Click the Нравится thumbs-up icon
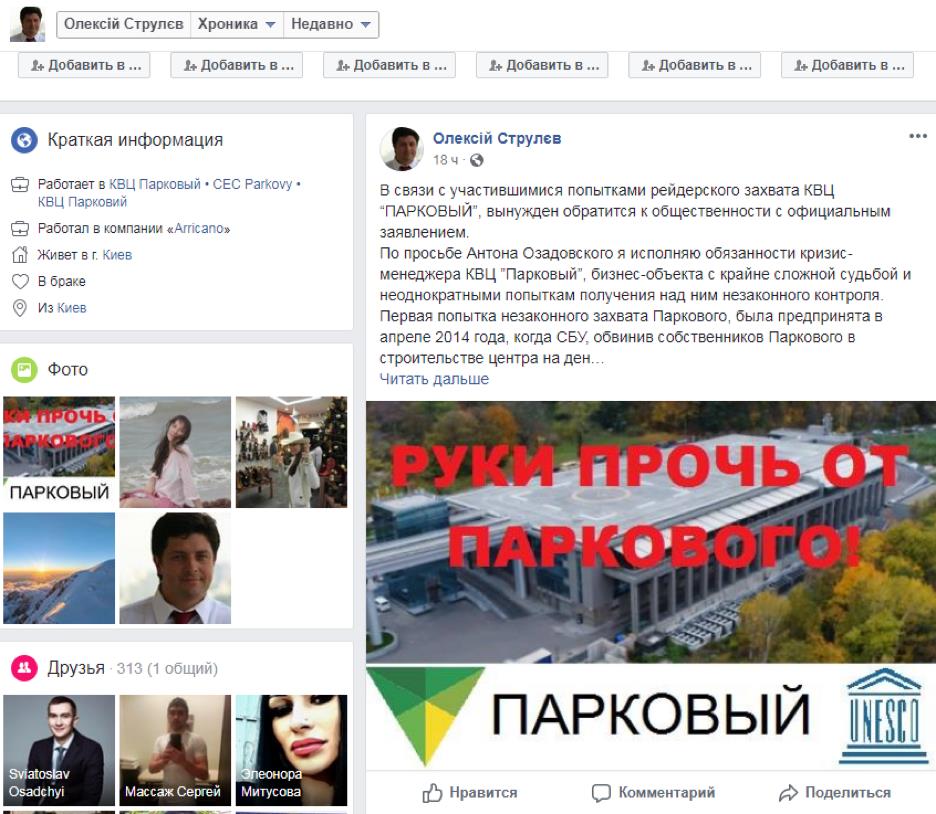Viewport: 936px width, 814px height. [x=432, y=793]
